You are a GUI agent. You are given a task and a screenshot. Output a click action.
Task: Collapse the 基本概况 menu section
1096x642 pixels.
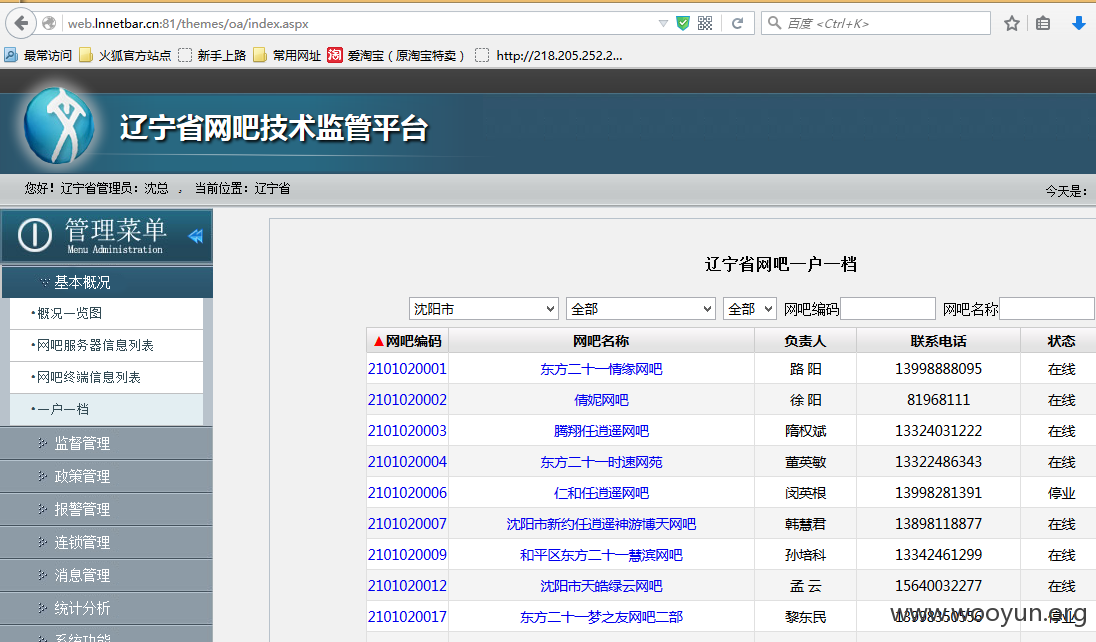(x=107, y=282)
